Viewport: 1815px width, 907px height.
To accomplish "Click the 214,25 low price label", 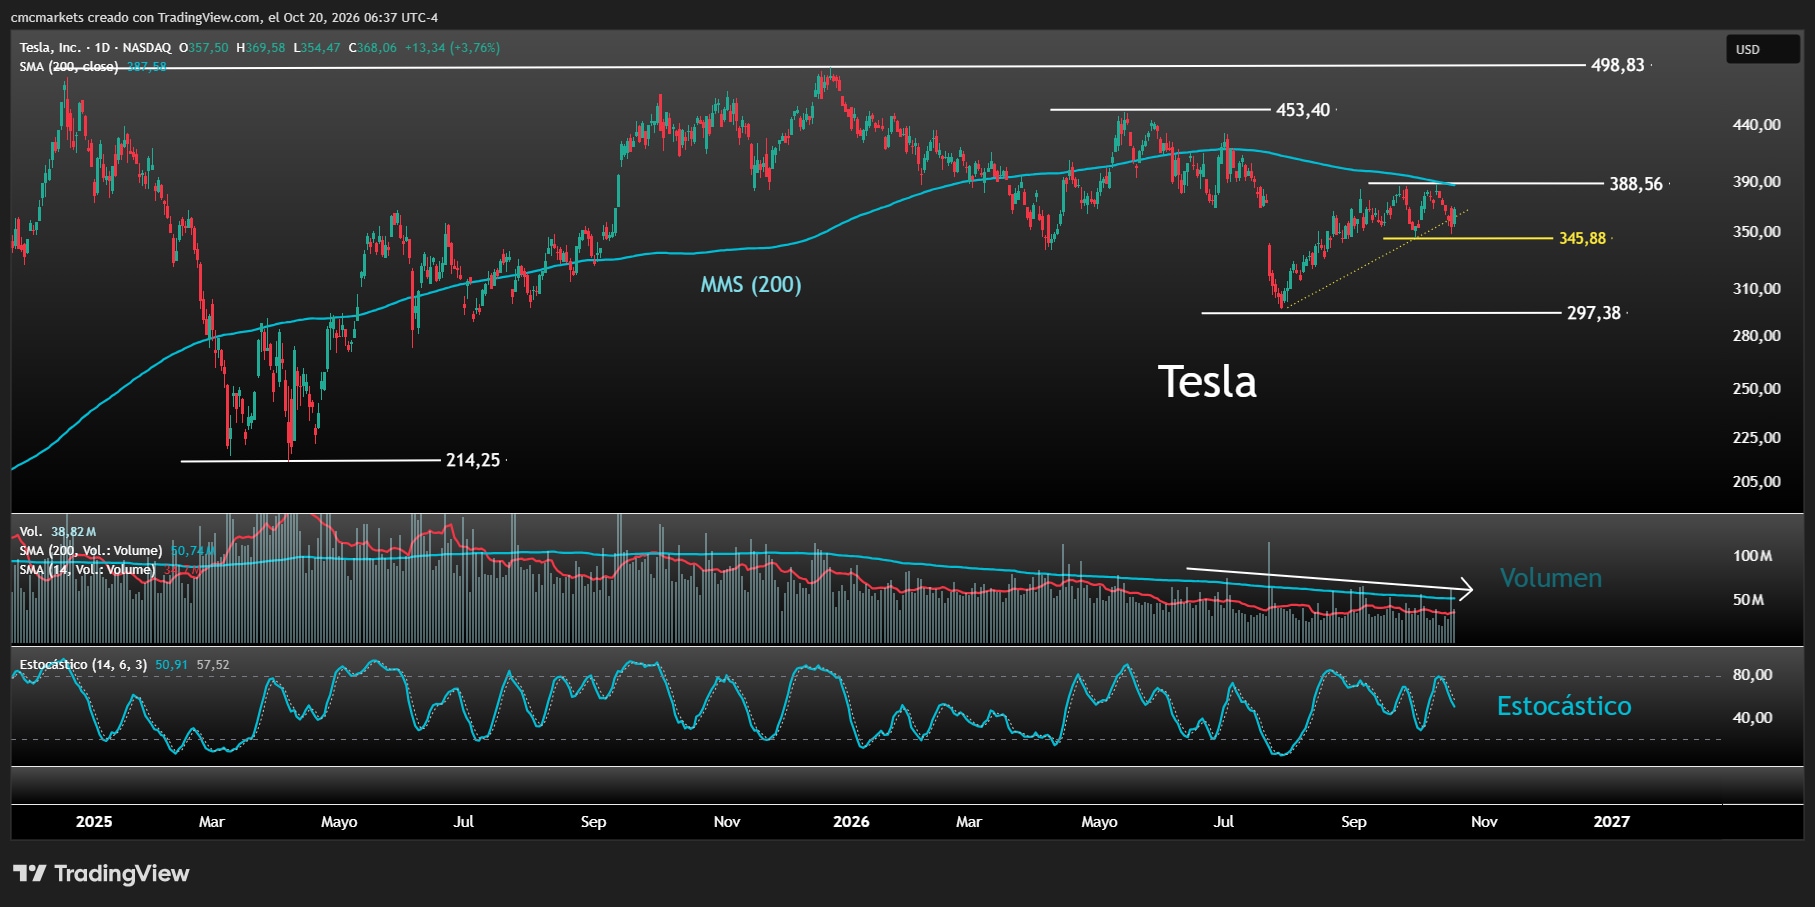I will [x=473, y=460].
